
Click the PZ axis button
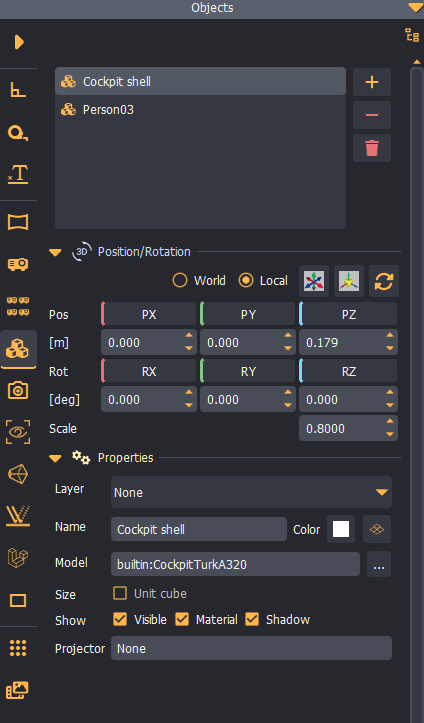coord(348,314)
